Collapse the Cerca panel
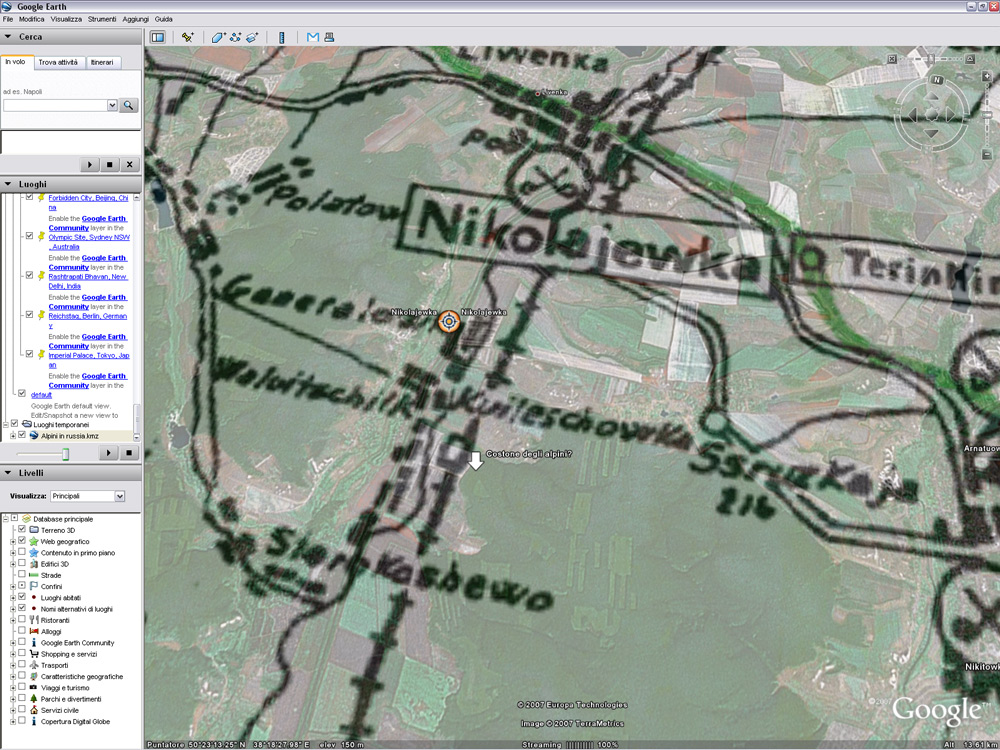This screenshot has height=750, width=1000. tap(8, 37)
